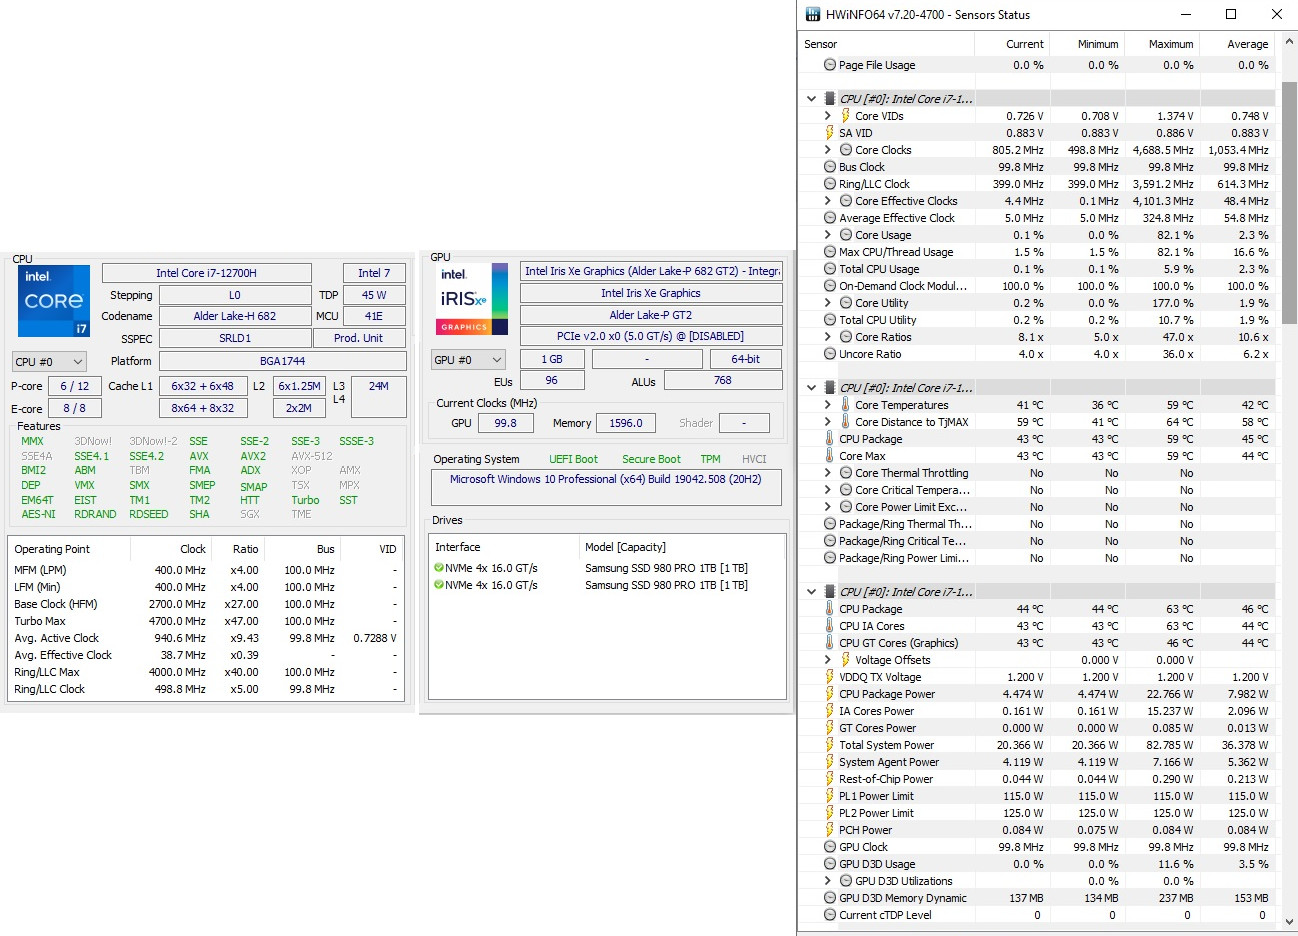Click the green check icon of first NVMe drive
The width and height of the screenshot is (1298, 936).
point(439,568)
